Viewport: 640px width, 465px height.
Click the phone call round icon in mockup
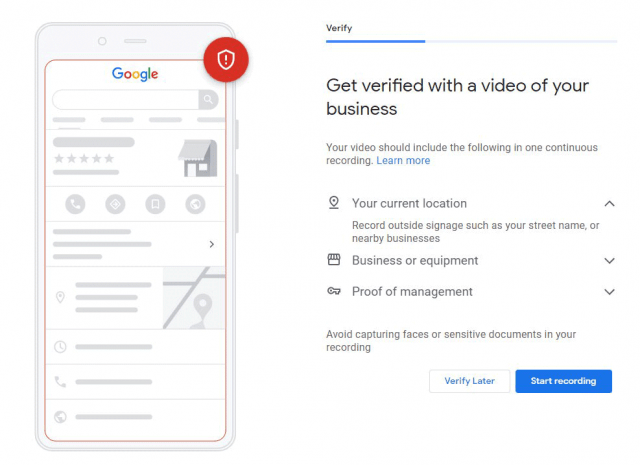pos(76,204)
